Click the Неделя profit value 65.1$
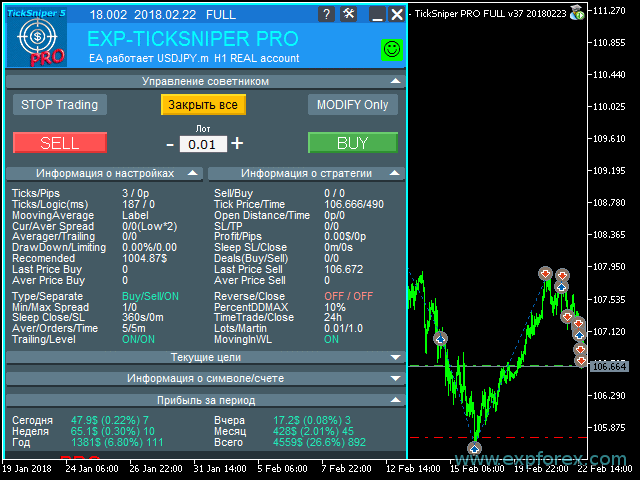Image resolution: width=640 pixels, height=480 pixels. 113,431
